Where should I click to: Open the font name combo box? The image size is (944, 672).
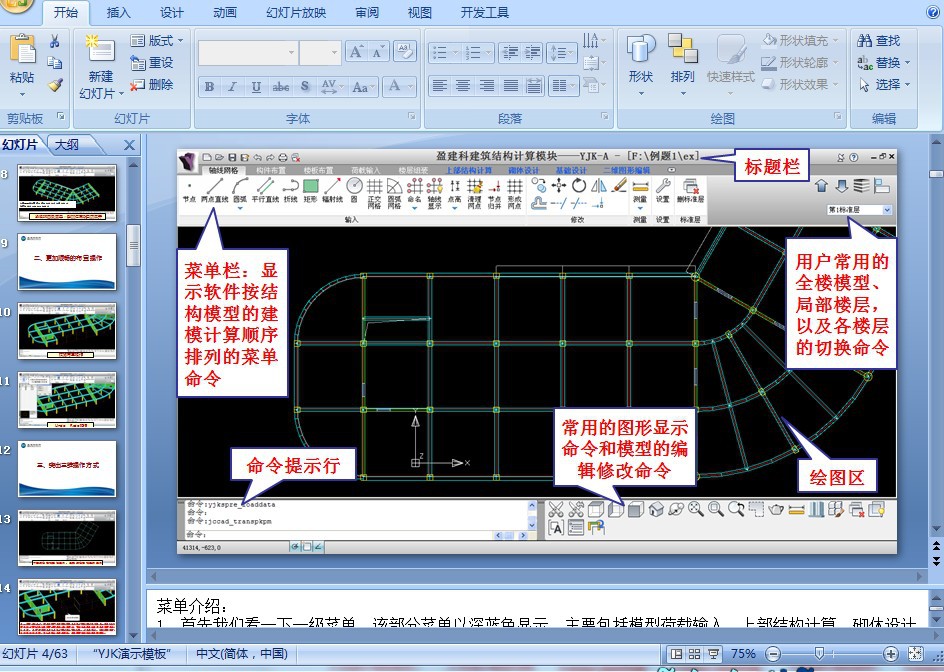tap(248, 53)
